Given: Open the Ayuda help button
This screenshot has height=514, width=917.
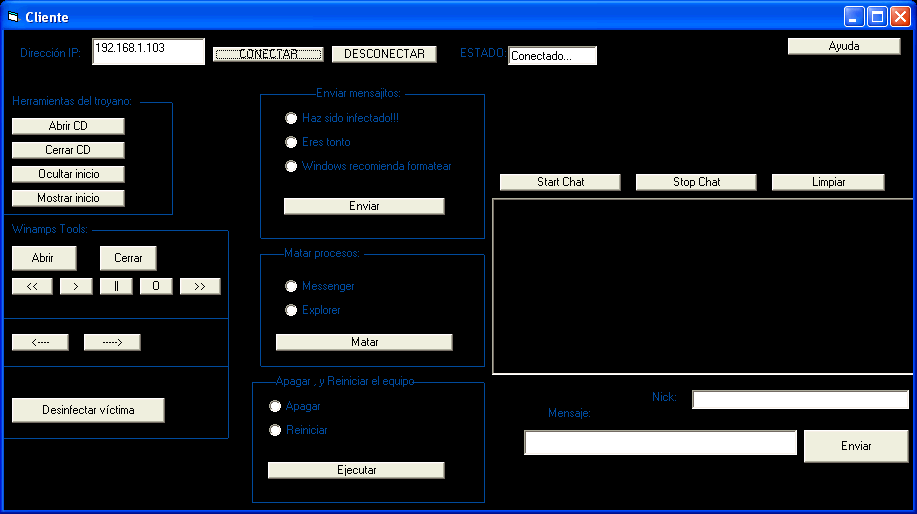Looking at the screenshot, I should coord(843,46).
